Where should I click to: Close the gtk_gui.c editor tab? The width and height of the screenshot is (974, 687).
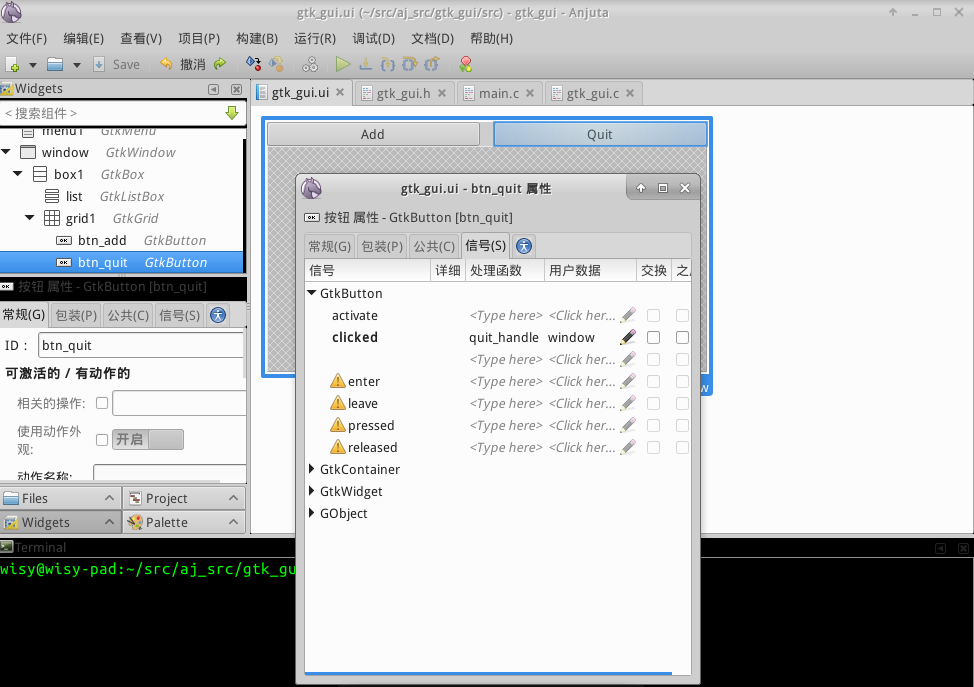tap(630, 93)
